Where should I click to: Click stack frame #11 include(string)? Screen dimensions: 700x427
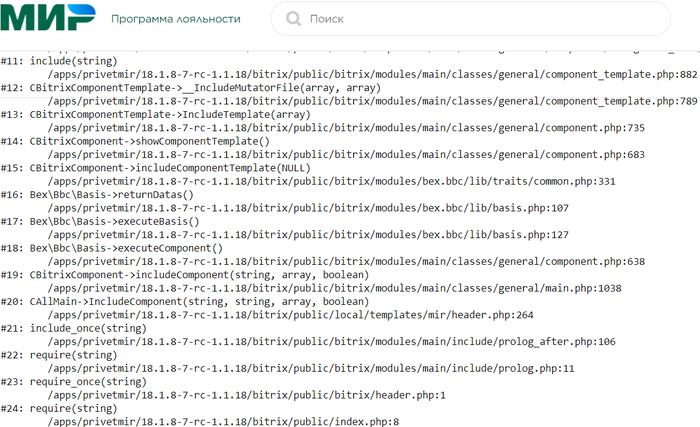coord(73,61)
